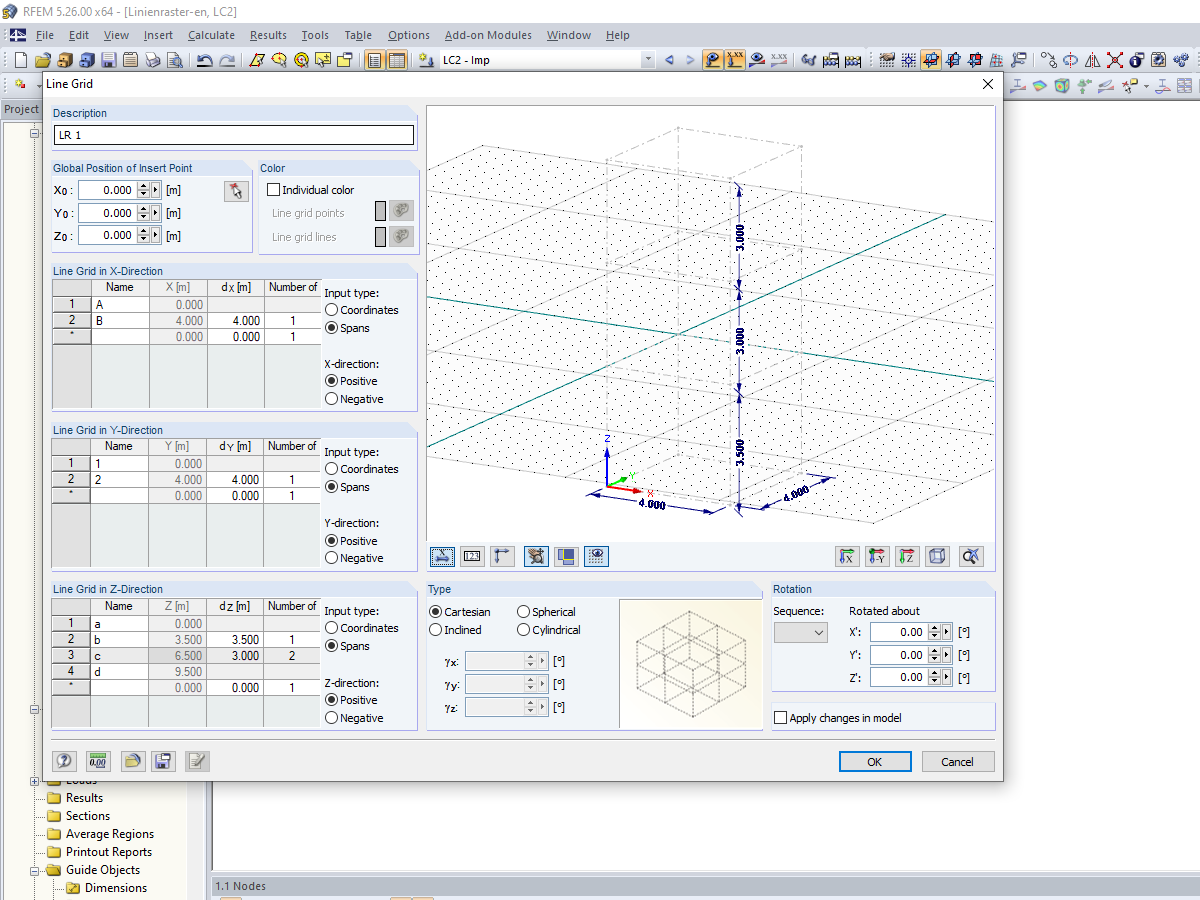1200x900 pixels.
Task: Load a saved line grid configuration
Action: pyautogui.click(x=133, y=761)
